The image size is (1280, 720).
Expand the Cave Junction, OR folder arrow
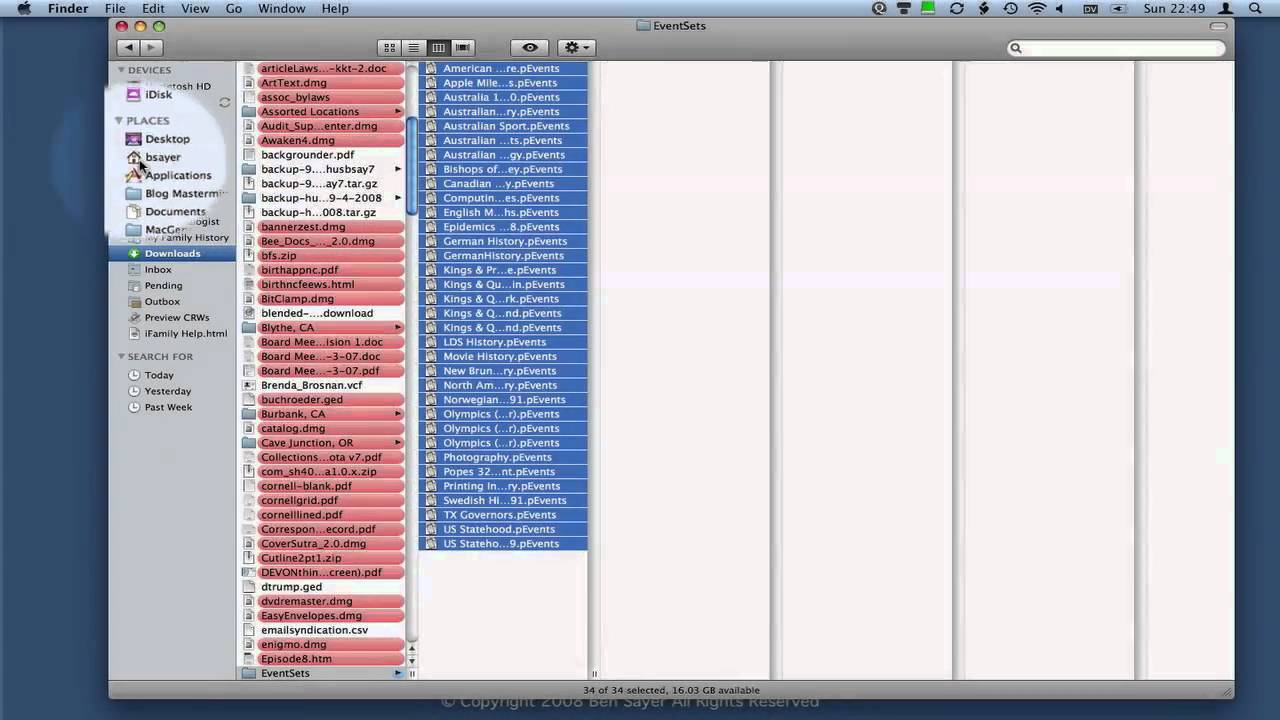coord(398,443)
